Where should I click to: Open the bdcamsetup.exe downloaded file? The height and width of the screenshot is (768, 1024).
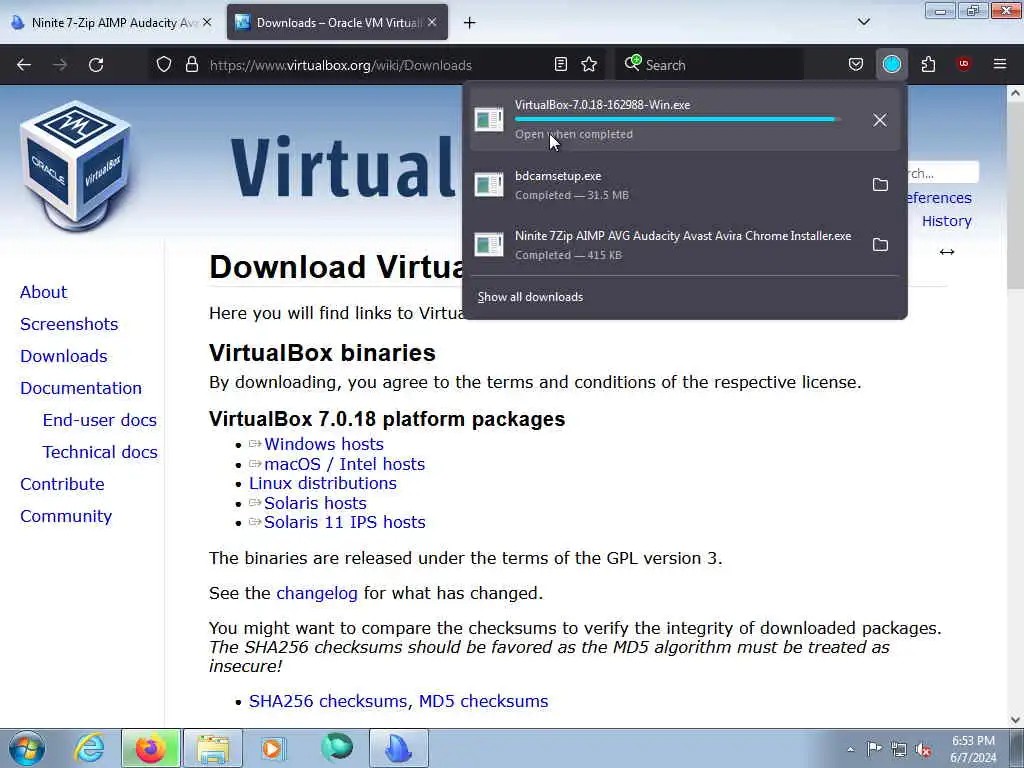666,185
